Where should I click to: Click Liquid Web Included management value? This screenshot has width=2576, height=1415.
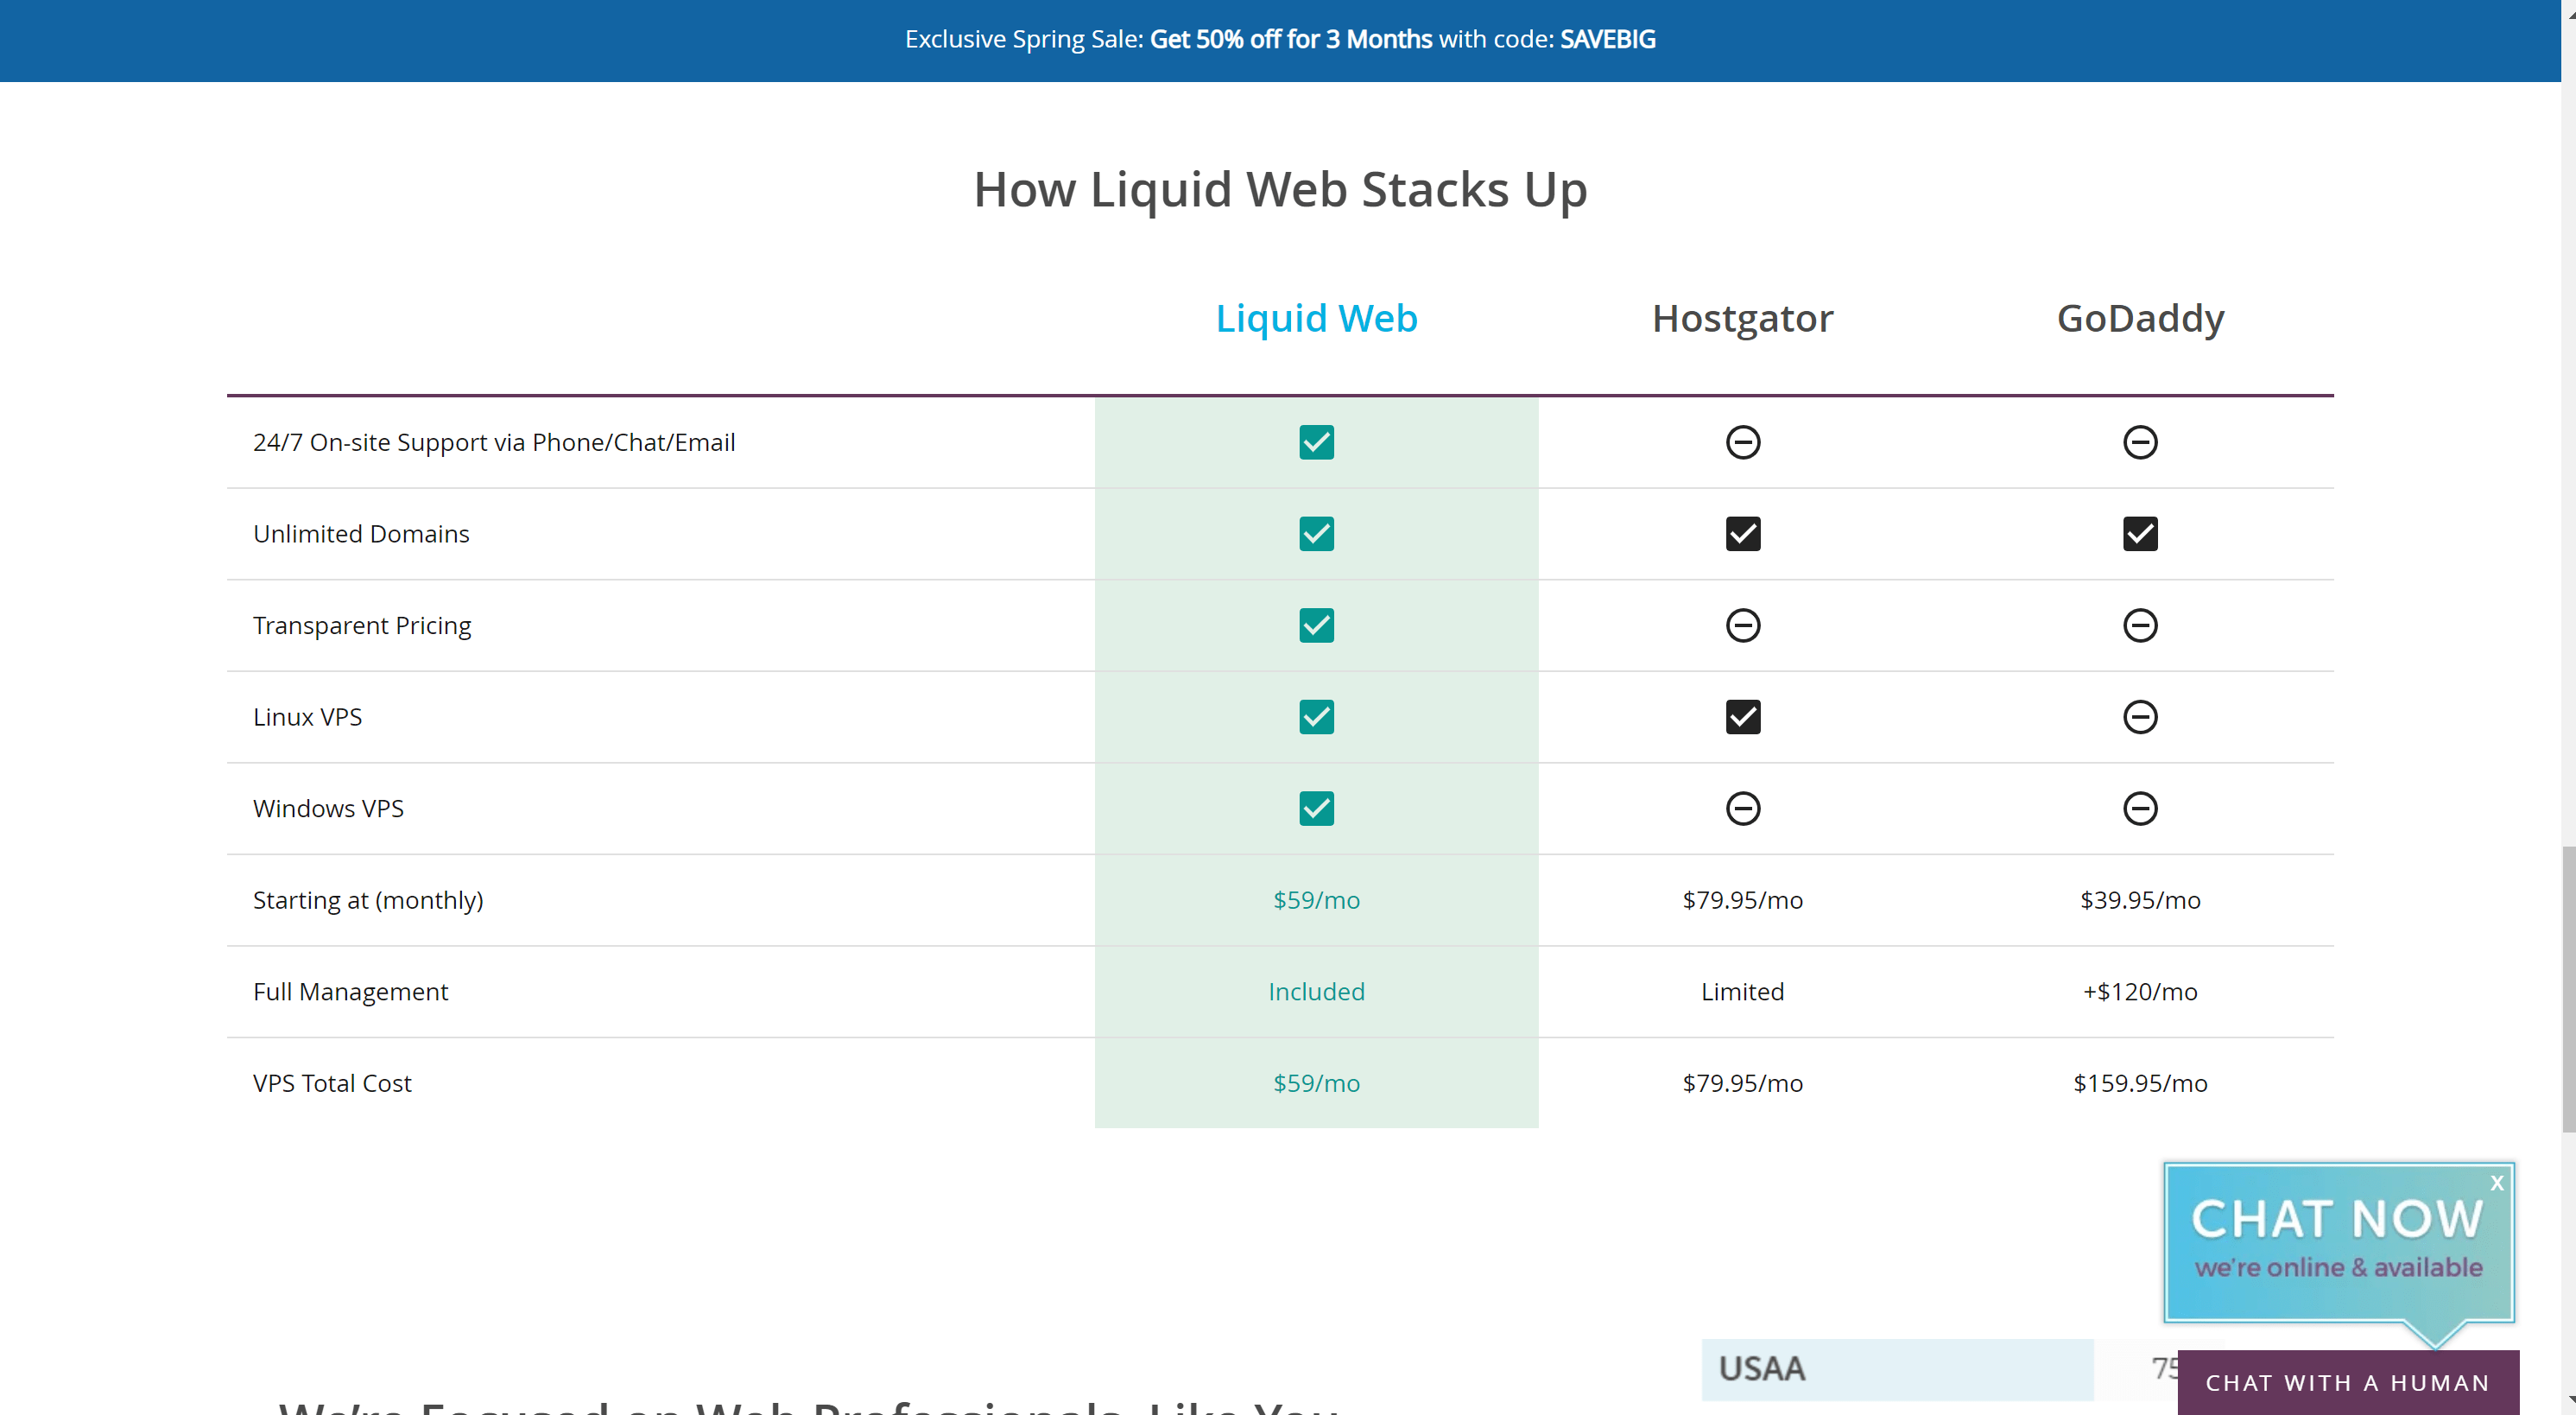click(1316, 992)
